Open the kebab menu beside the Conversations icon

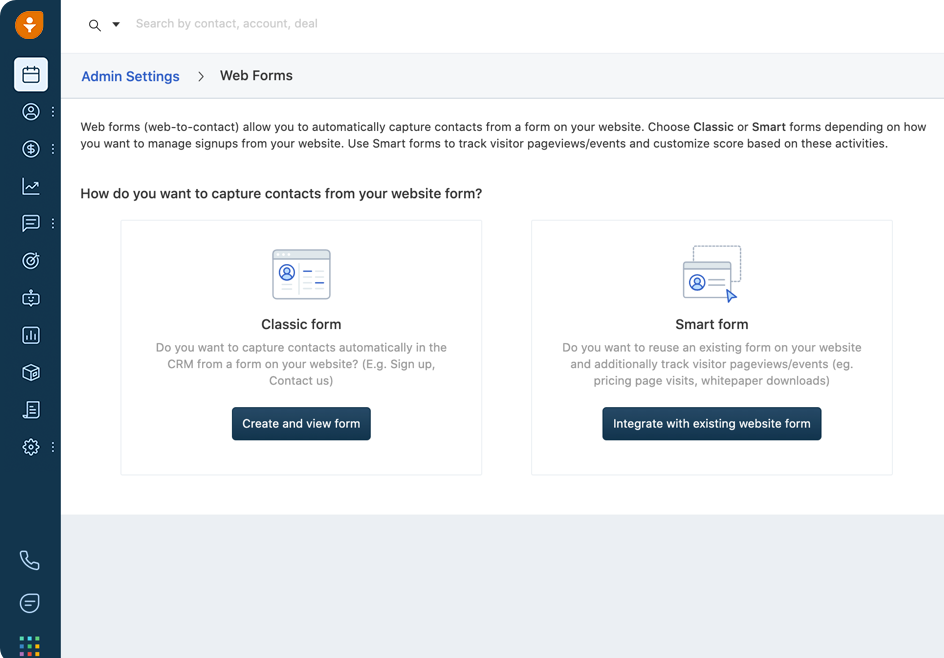[x=52, y=223]
